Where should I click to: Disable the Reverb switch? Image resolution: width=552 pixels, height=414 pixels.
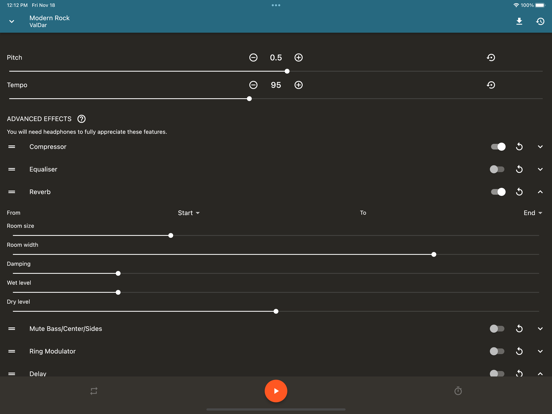498,192
